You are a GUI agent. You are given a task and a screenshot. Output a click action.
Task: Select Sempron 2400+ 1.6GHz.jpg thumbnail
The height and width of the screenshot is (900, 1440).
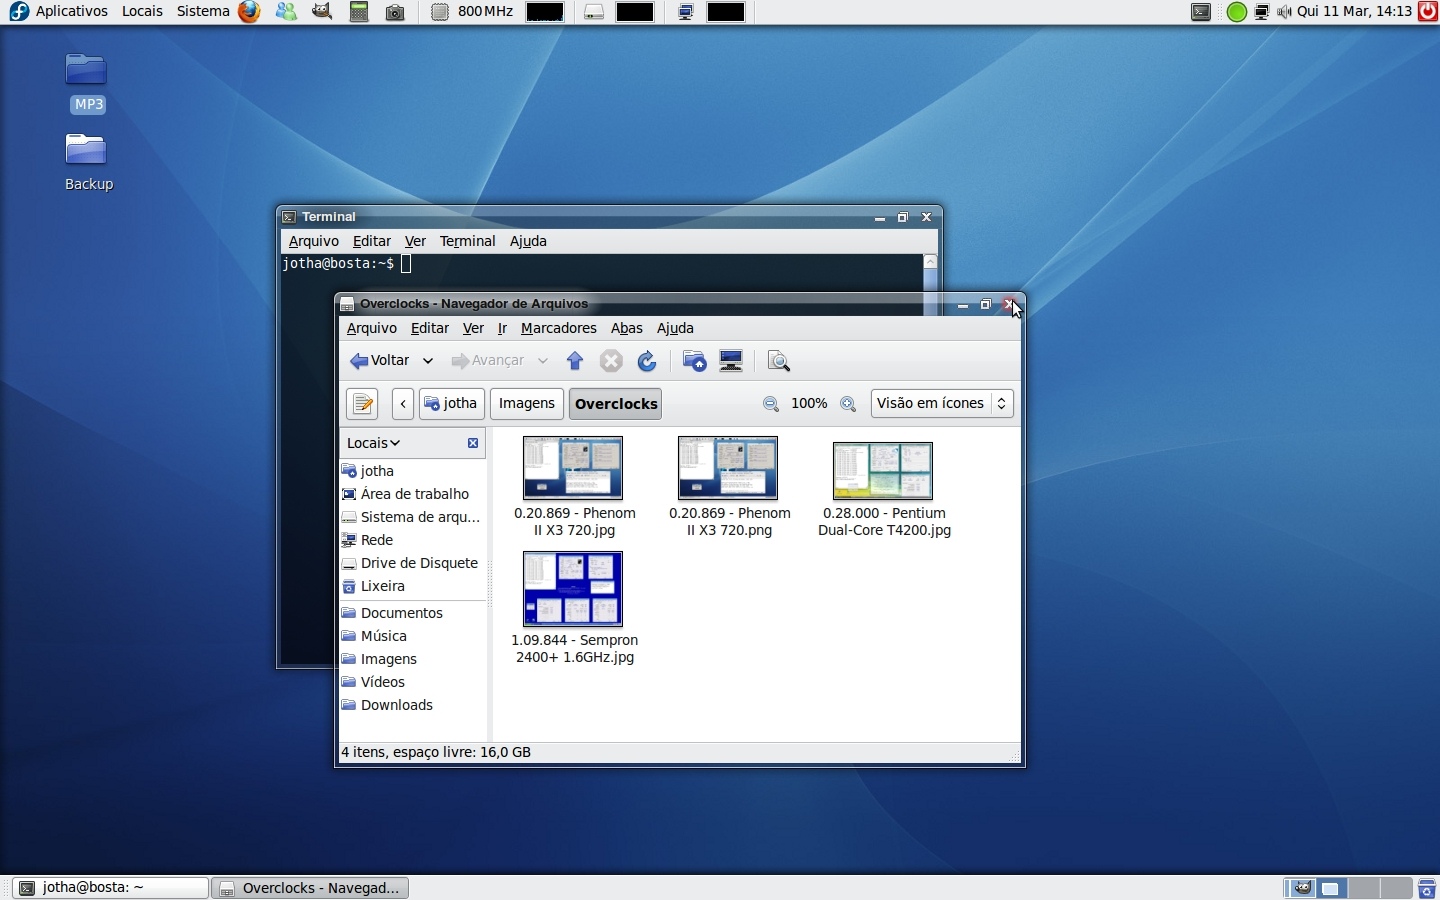pyautogui.click(x=573, y=590)
